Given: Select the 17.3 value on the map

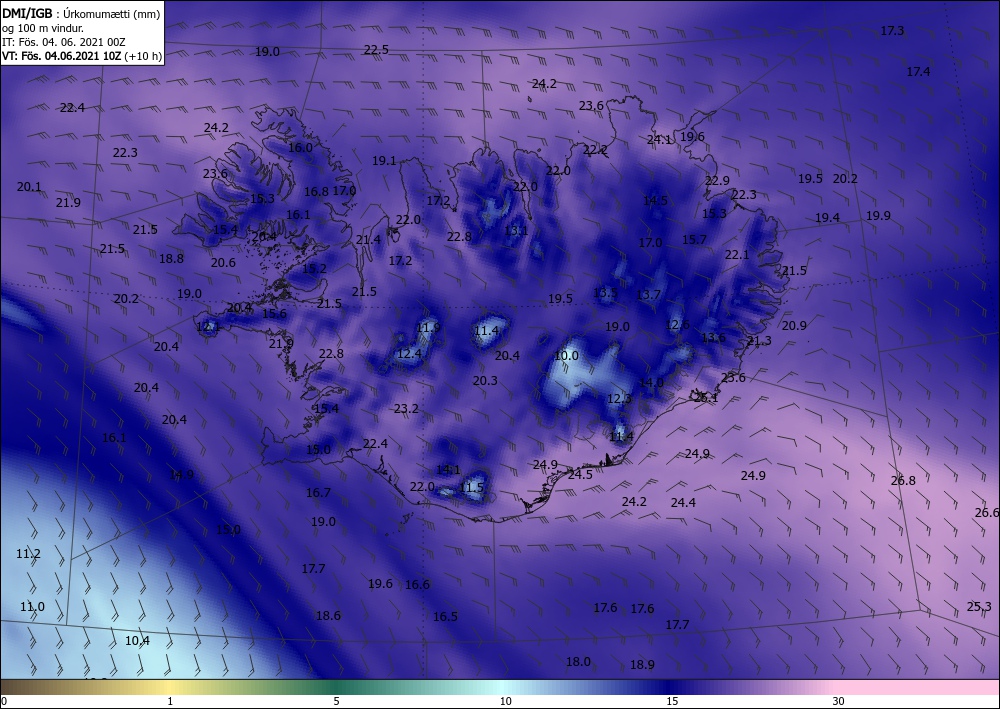Looking at the screenshot, I should click(892, 31).
